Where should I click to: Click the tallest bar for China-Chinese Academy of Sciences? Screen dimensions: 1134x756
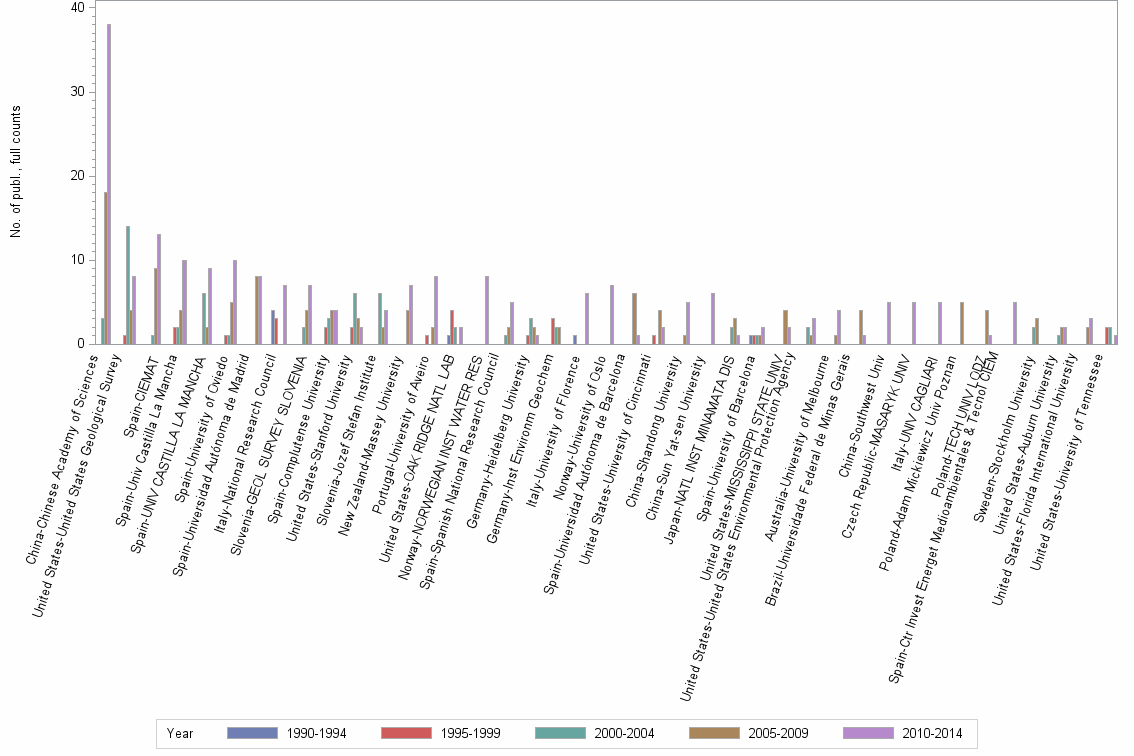(x=110, y=180)
